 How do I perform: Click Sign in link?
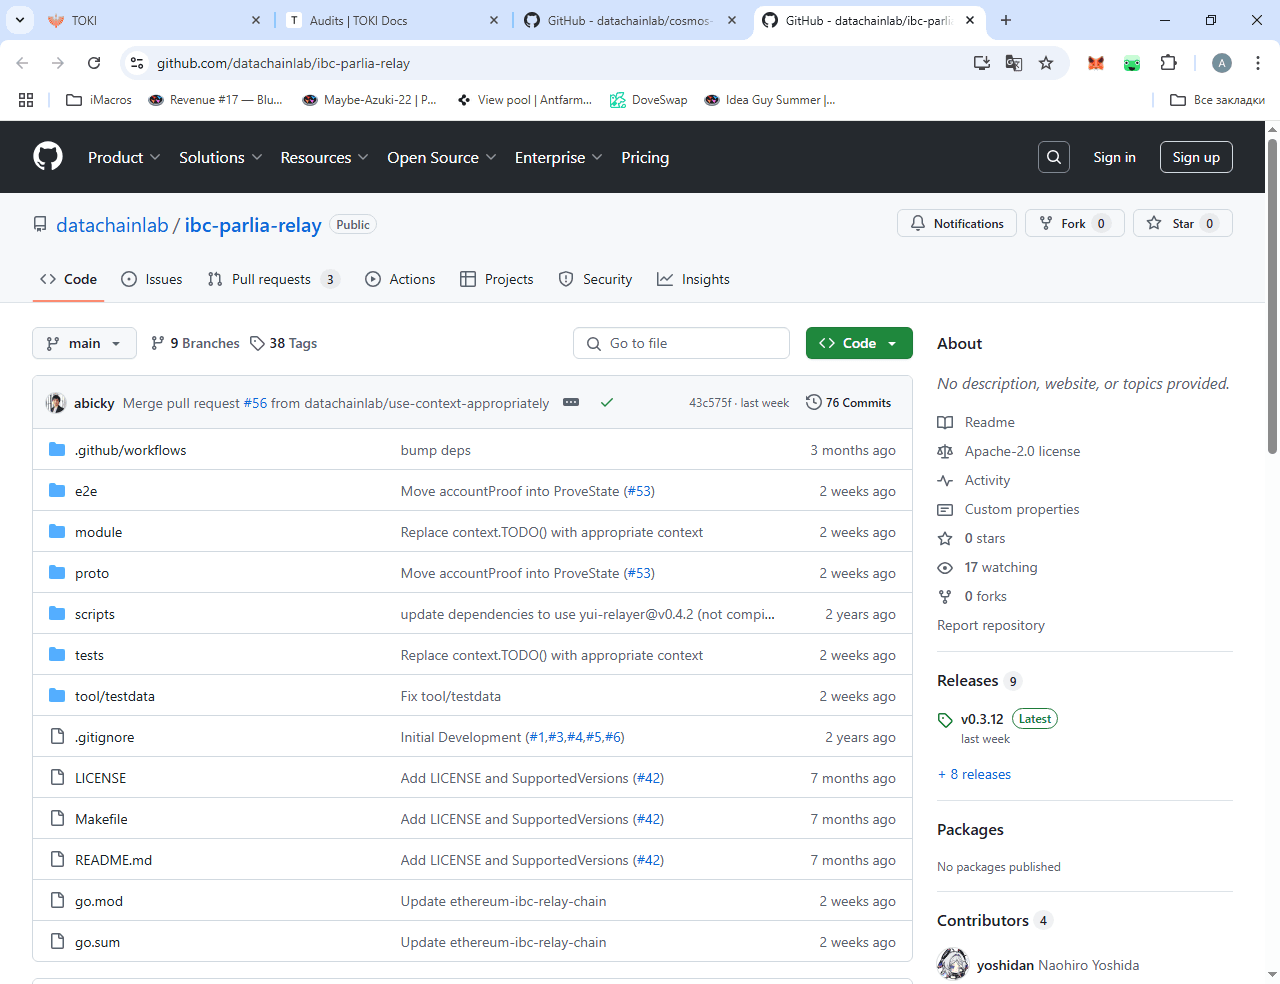[1114, 157]
